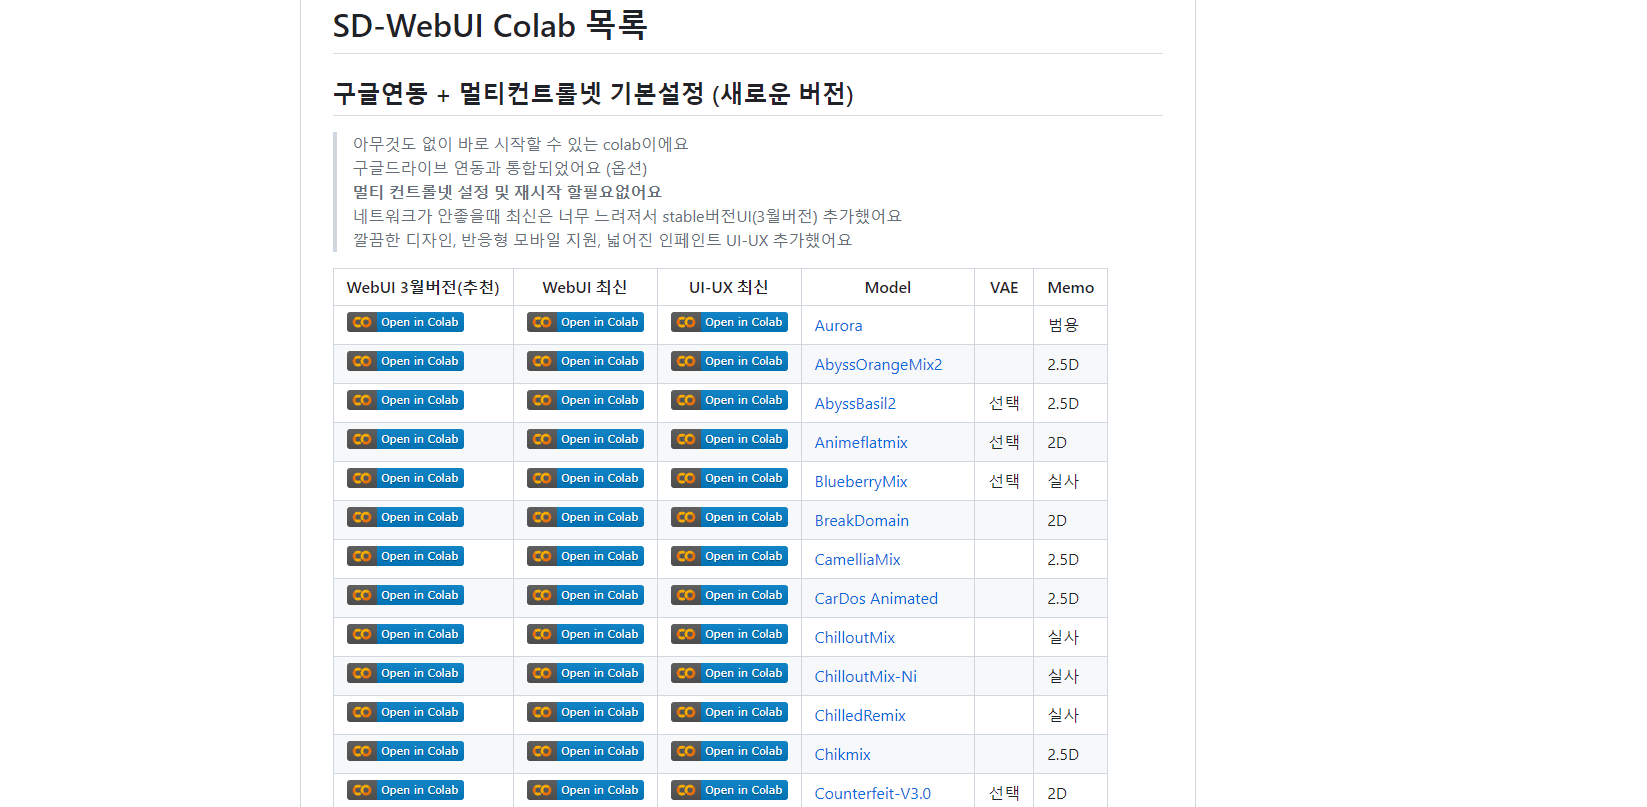Open Aurora in Colab, WebUI 최신 column

[585, 322]
